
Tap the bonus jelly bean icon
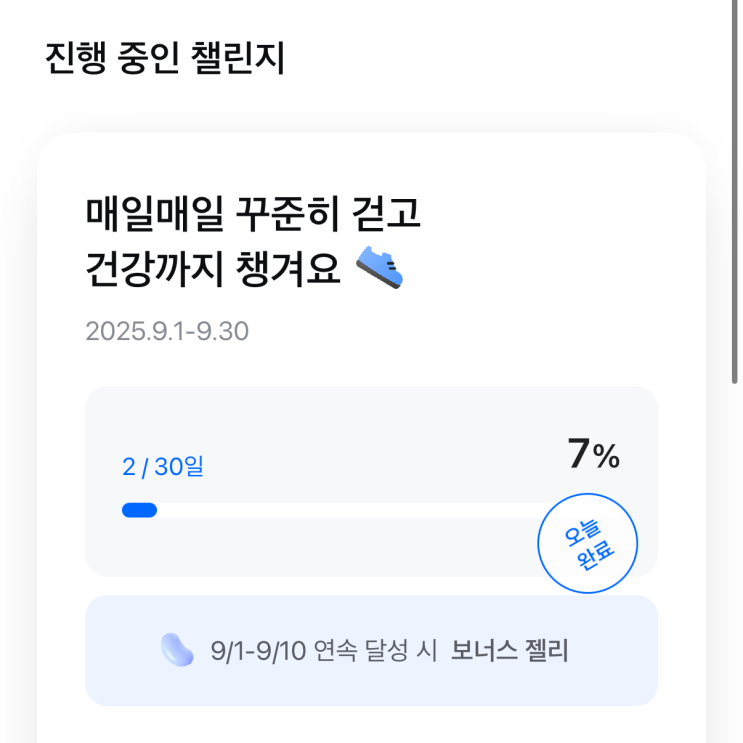178,651
